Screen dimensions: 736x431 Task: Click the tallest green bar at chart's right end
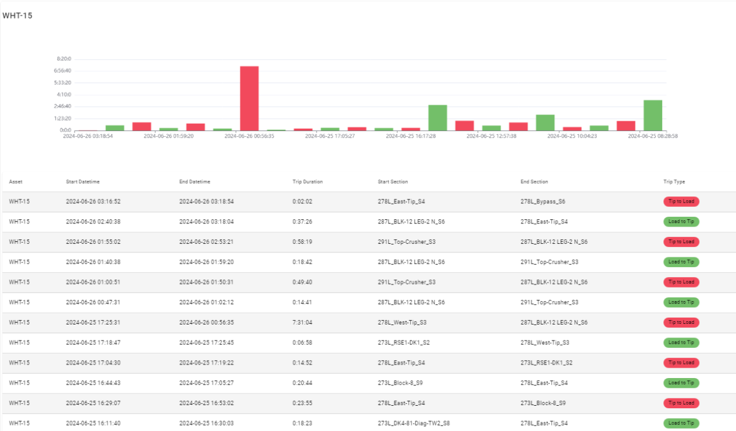pyautogui.click(x=653, y=115)
